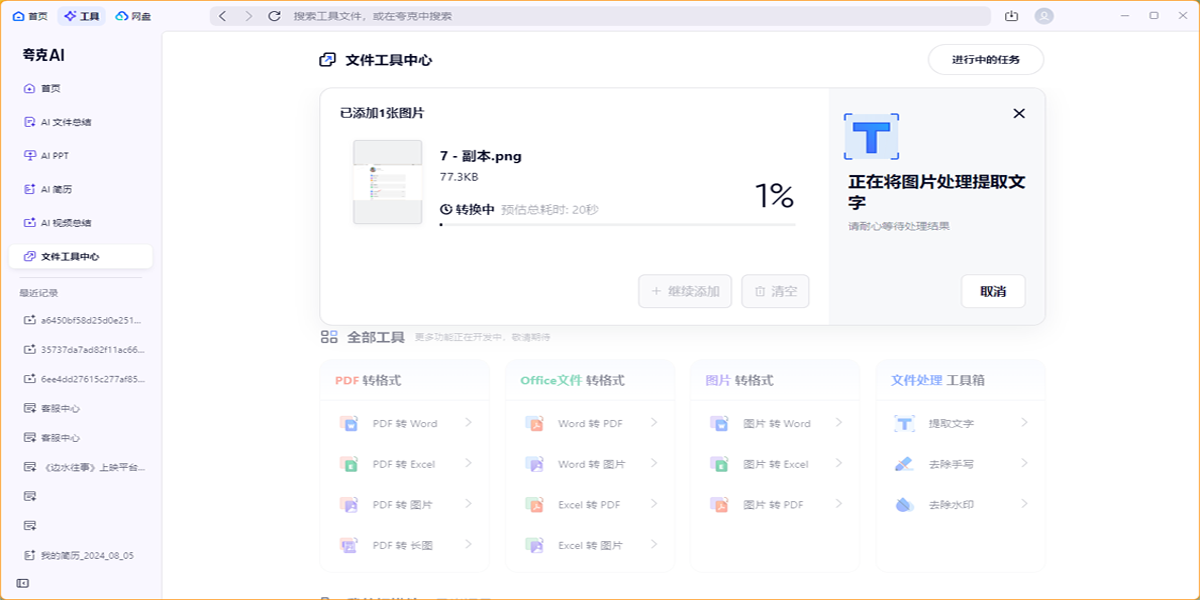Screen dimensions: 1200x600
Task: Open AI 视频总结 in sidebar
Action: [x=65, y=223]
